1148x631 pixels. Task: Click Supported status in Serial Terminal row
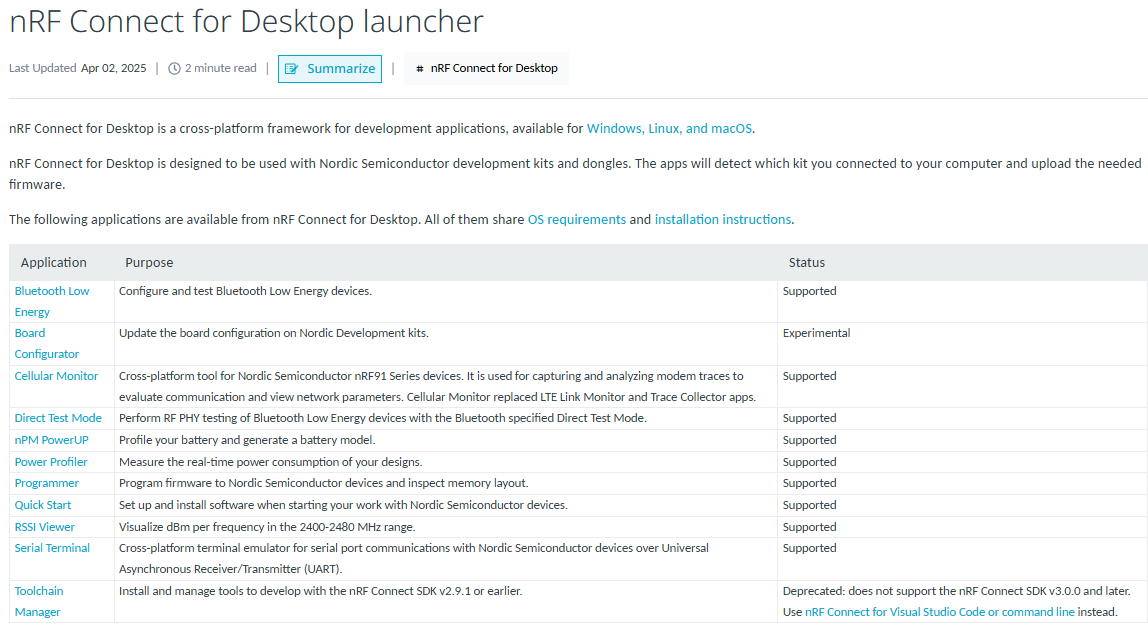pos(809,548)
